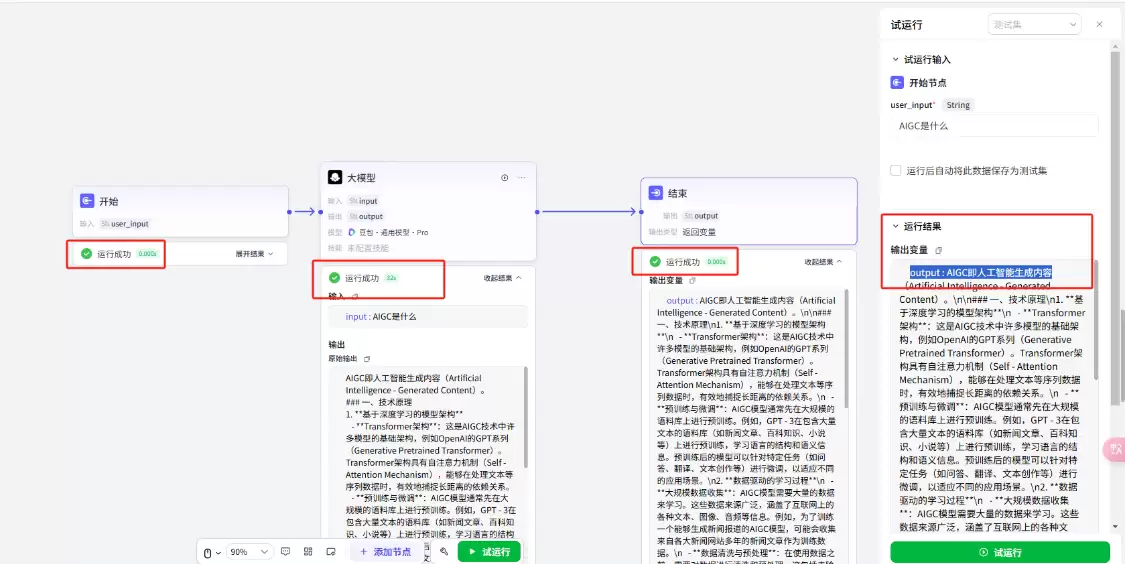
Task: Collapse the 运行结果 section
Action: tap(895, 226)
